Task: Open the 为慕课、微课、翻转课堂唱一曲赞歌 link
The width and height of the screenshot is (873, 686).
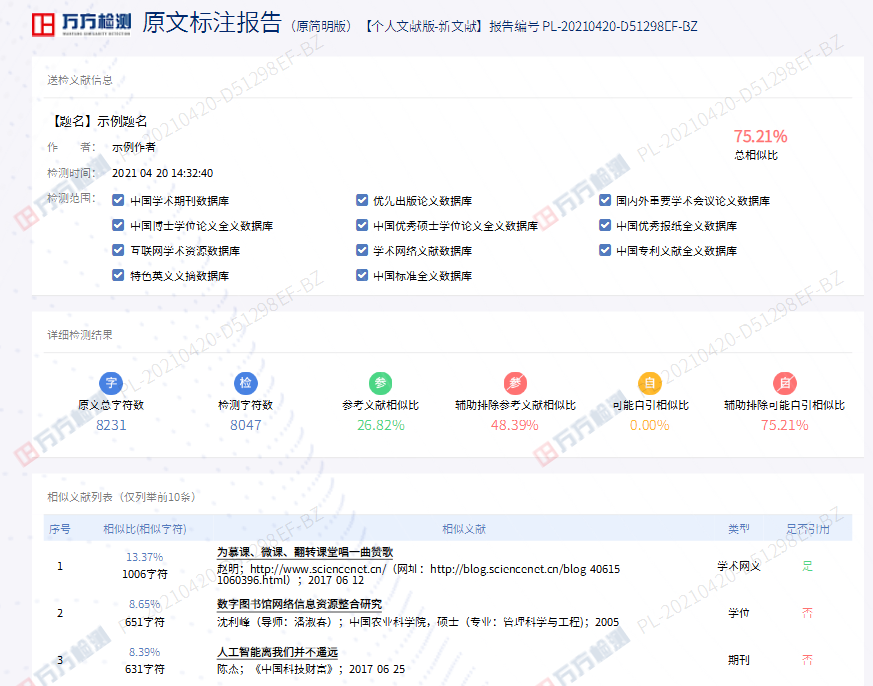Action: click(305, 552)
